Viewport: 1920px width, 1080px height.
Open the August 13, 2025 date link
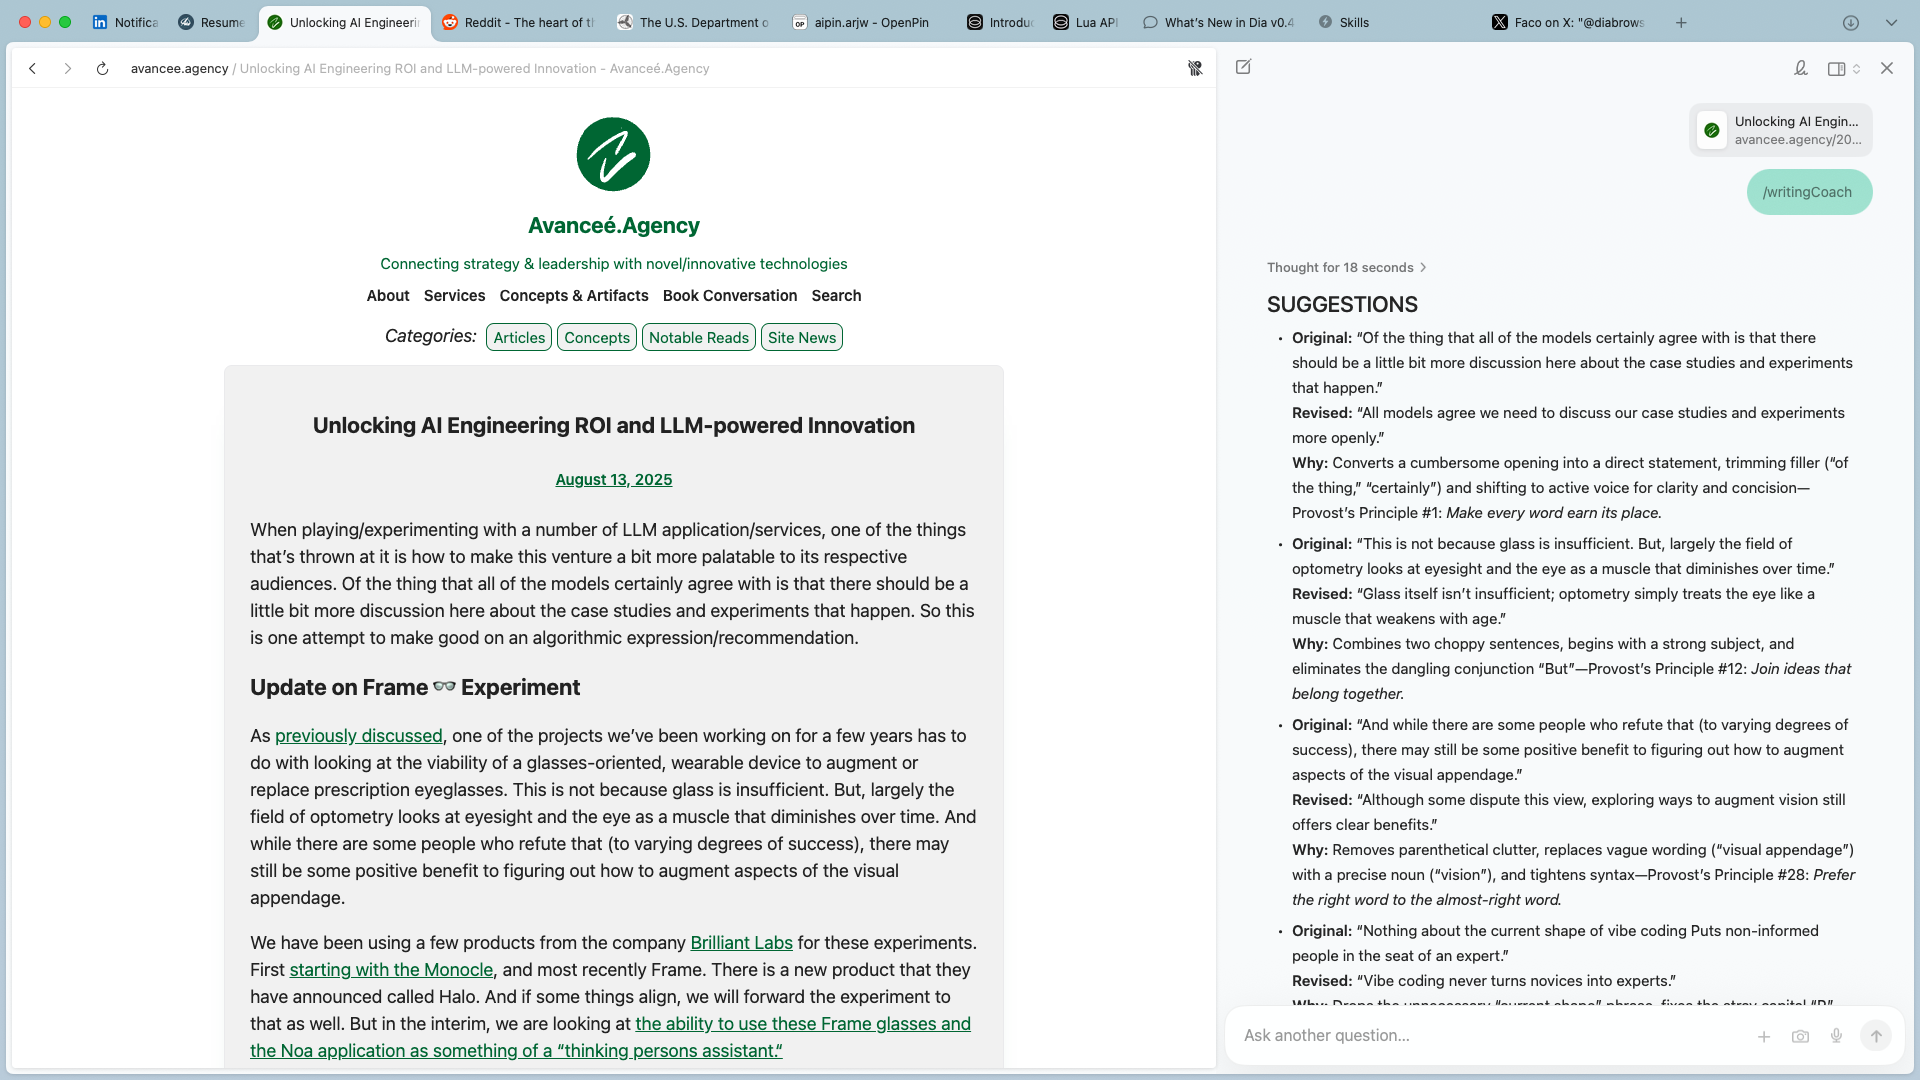pos(613,479)
